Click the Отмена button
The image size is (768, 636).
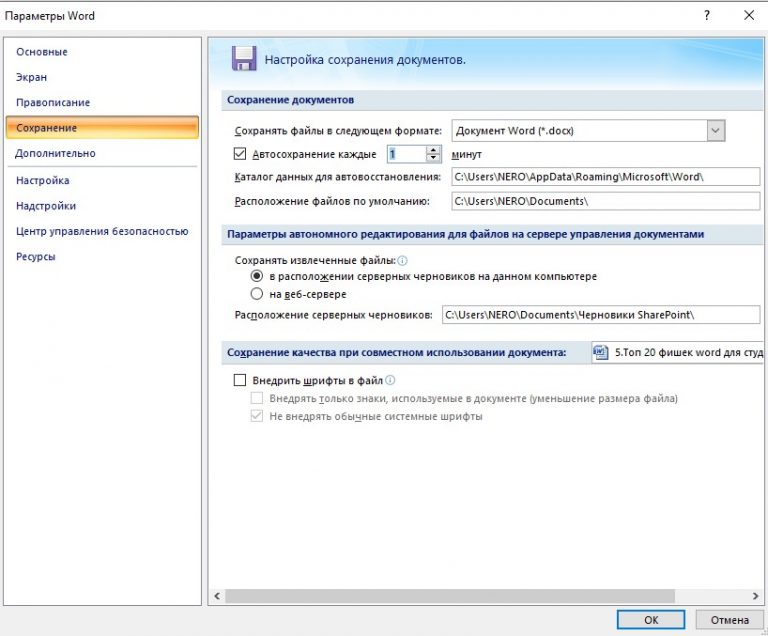click(x=729, y=620)
